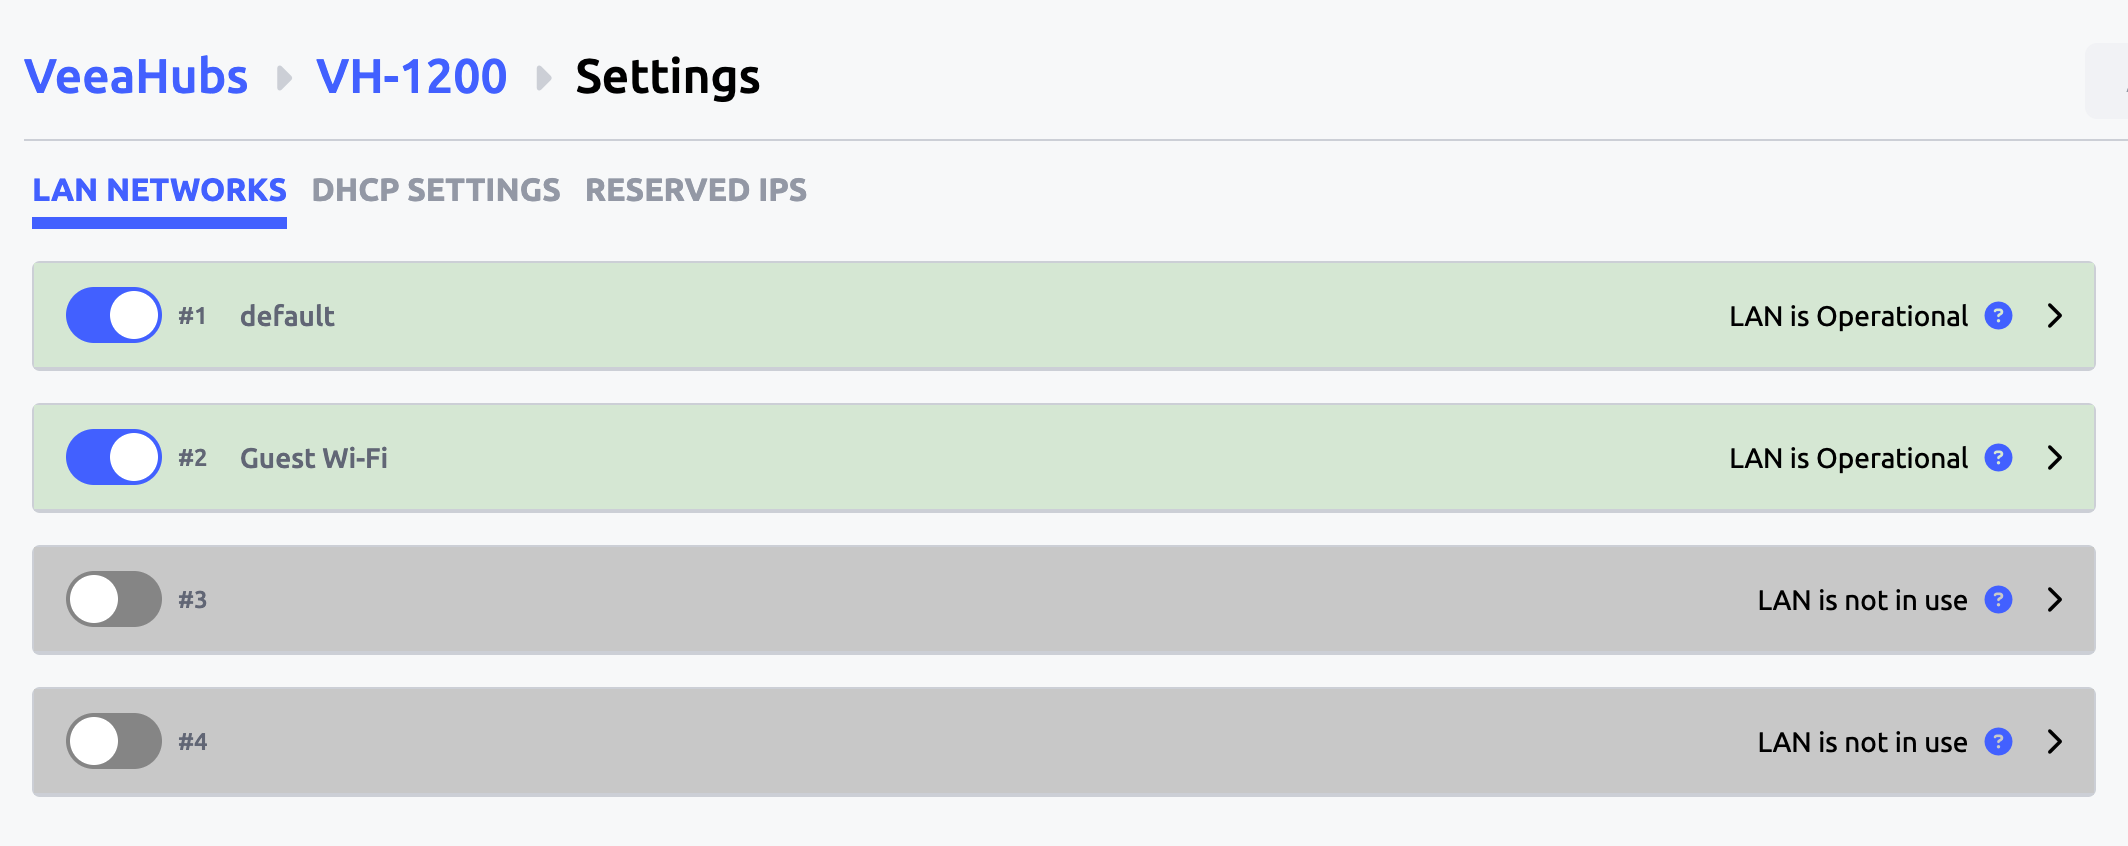Open the VH-1200 breadcrumb link
This screenshot has height=846, width=2128.
[411, 75]
